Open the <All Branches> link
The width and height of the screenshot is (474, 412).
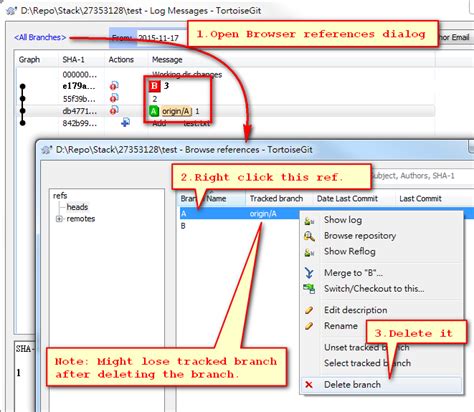pos(40,37)
